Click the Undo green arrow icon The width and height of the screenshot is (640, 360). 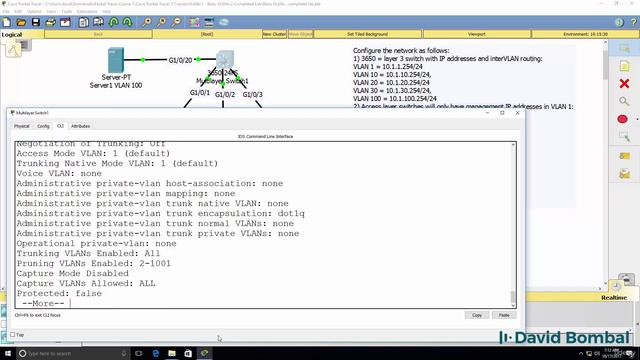coord(113,22)
